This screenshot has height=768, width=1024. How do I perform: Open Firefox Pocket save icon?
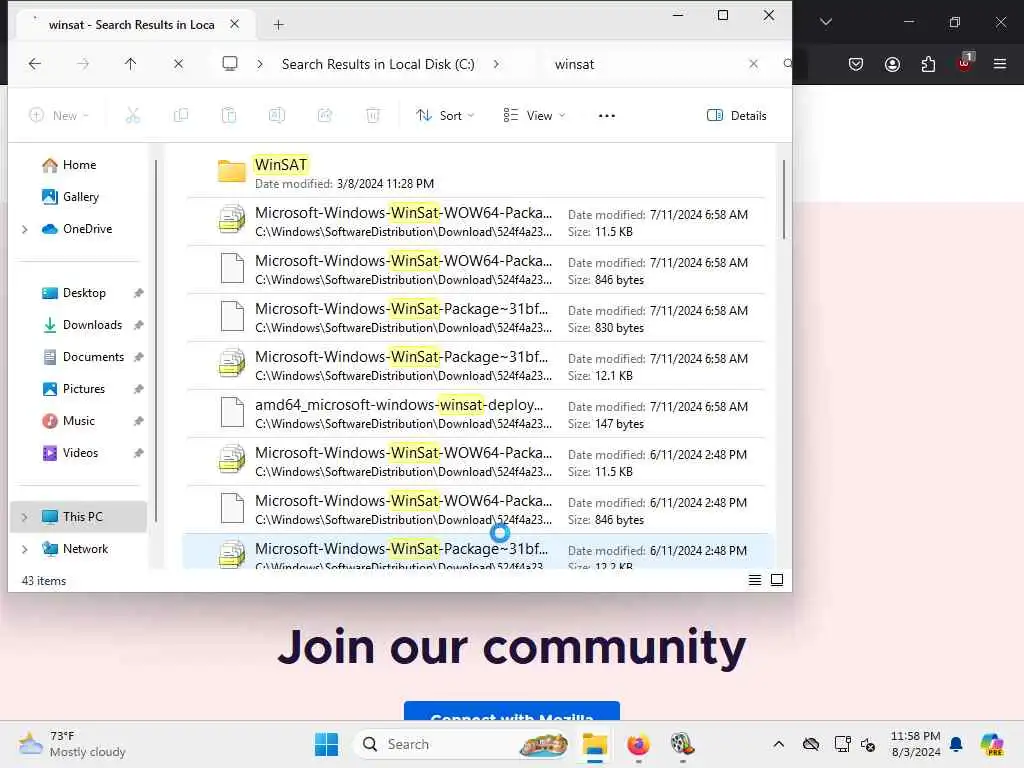point(856,64)
